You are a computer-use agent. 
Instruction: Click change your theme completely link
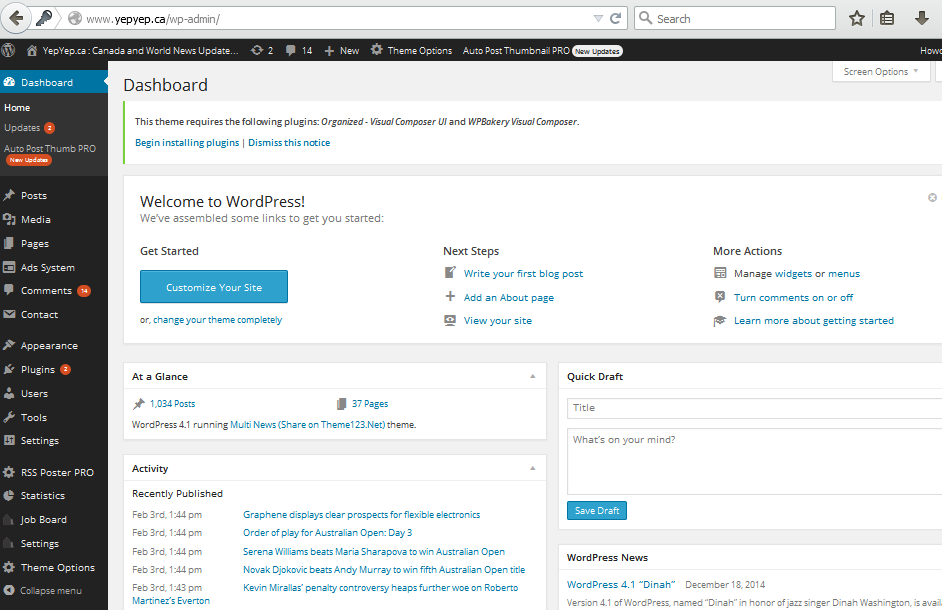(x=217, y=320)
